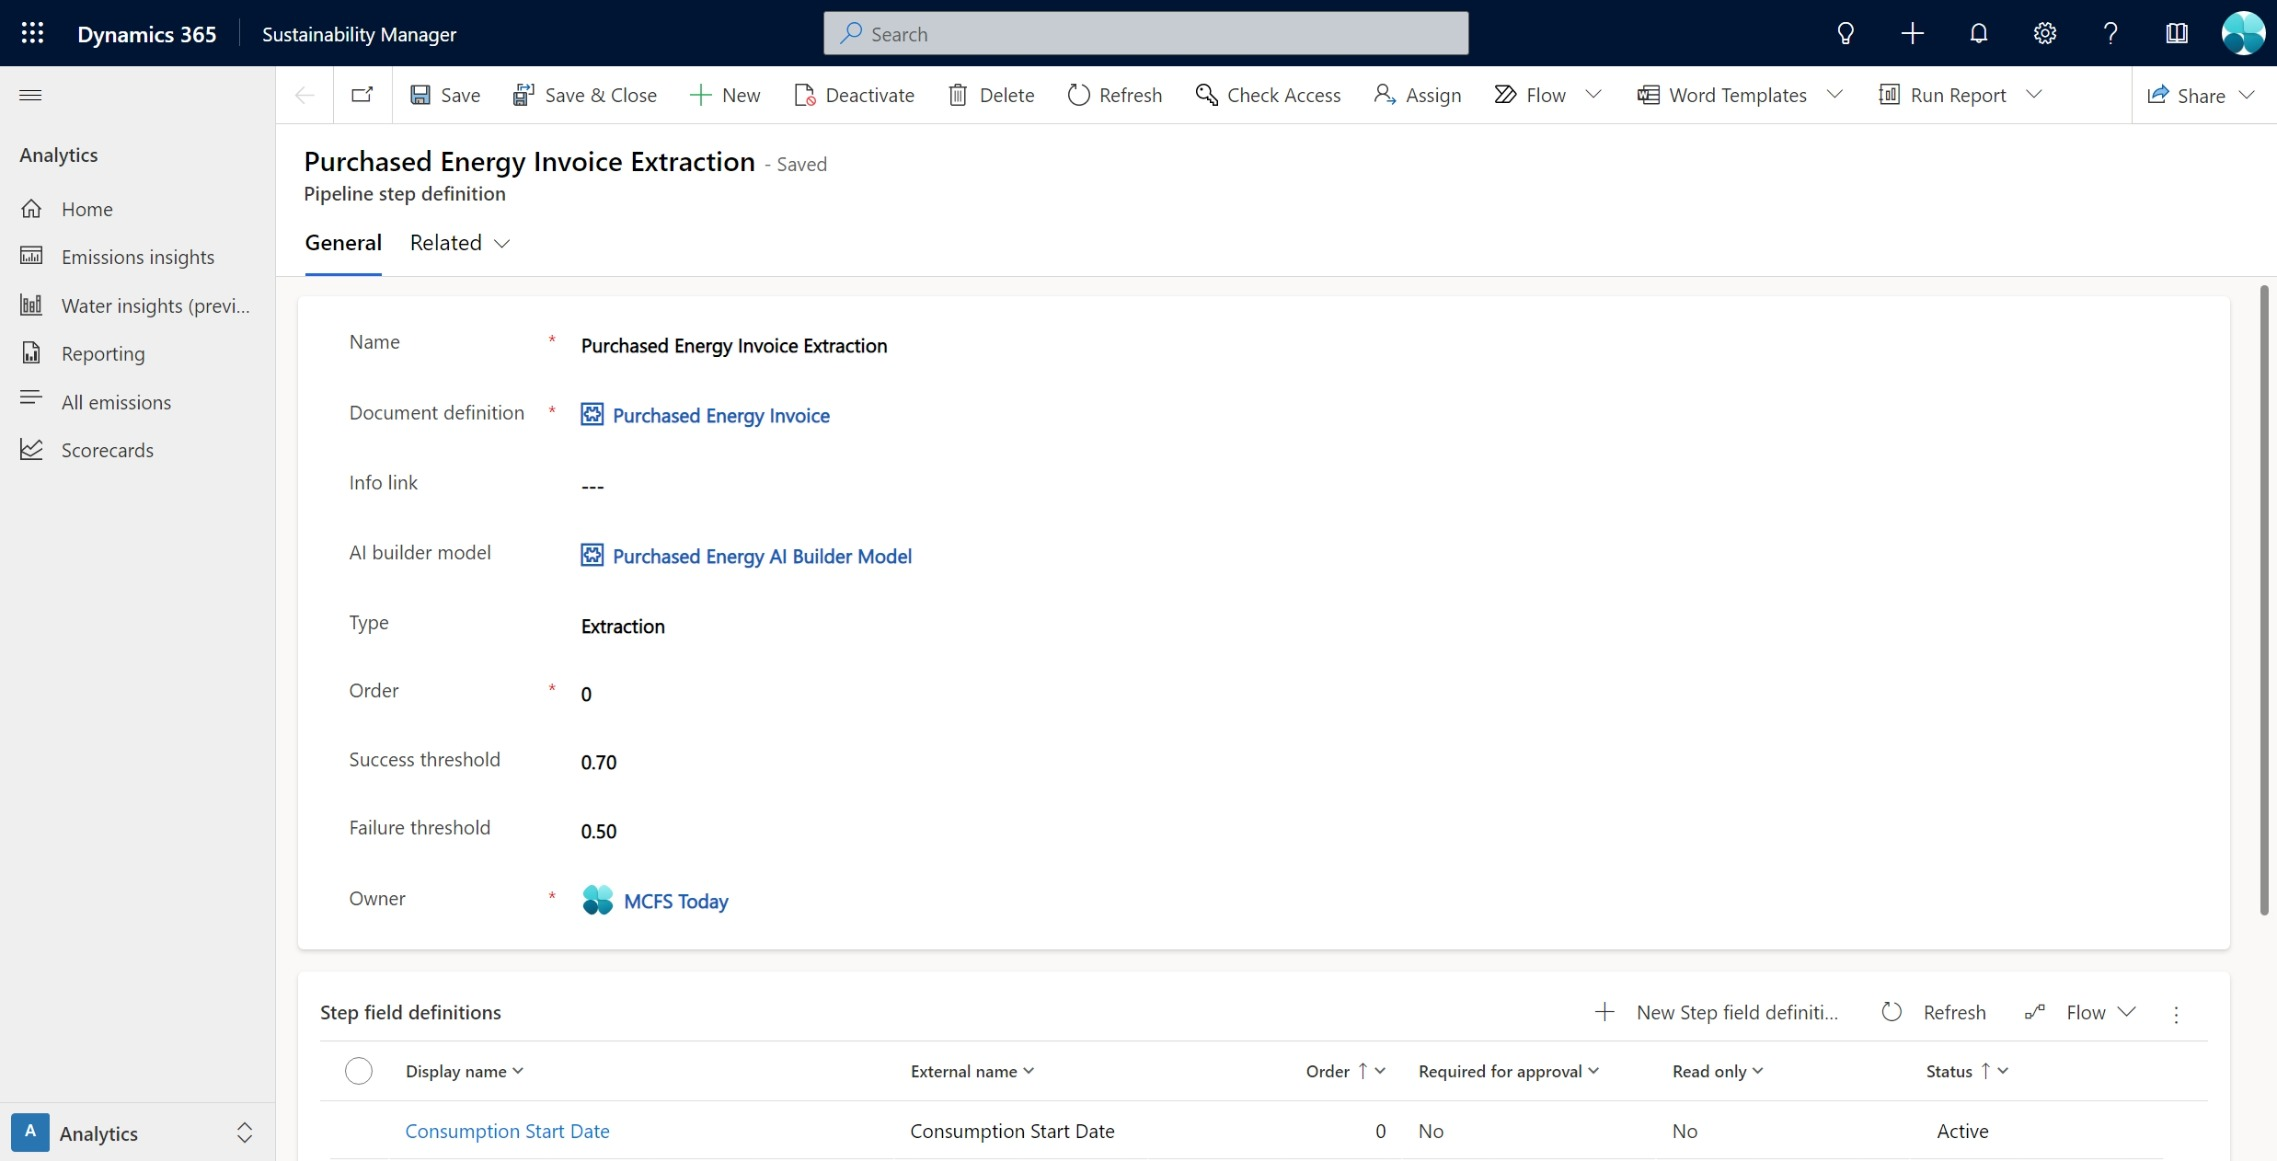Open Required for approval column menu
The width and height of the screenshot is (2277, 1161).
click(1508, 1071)
